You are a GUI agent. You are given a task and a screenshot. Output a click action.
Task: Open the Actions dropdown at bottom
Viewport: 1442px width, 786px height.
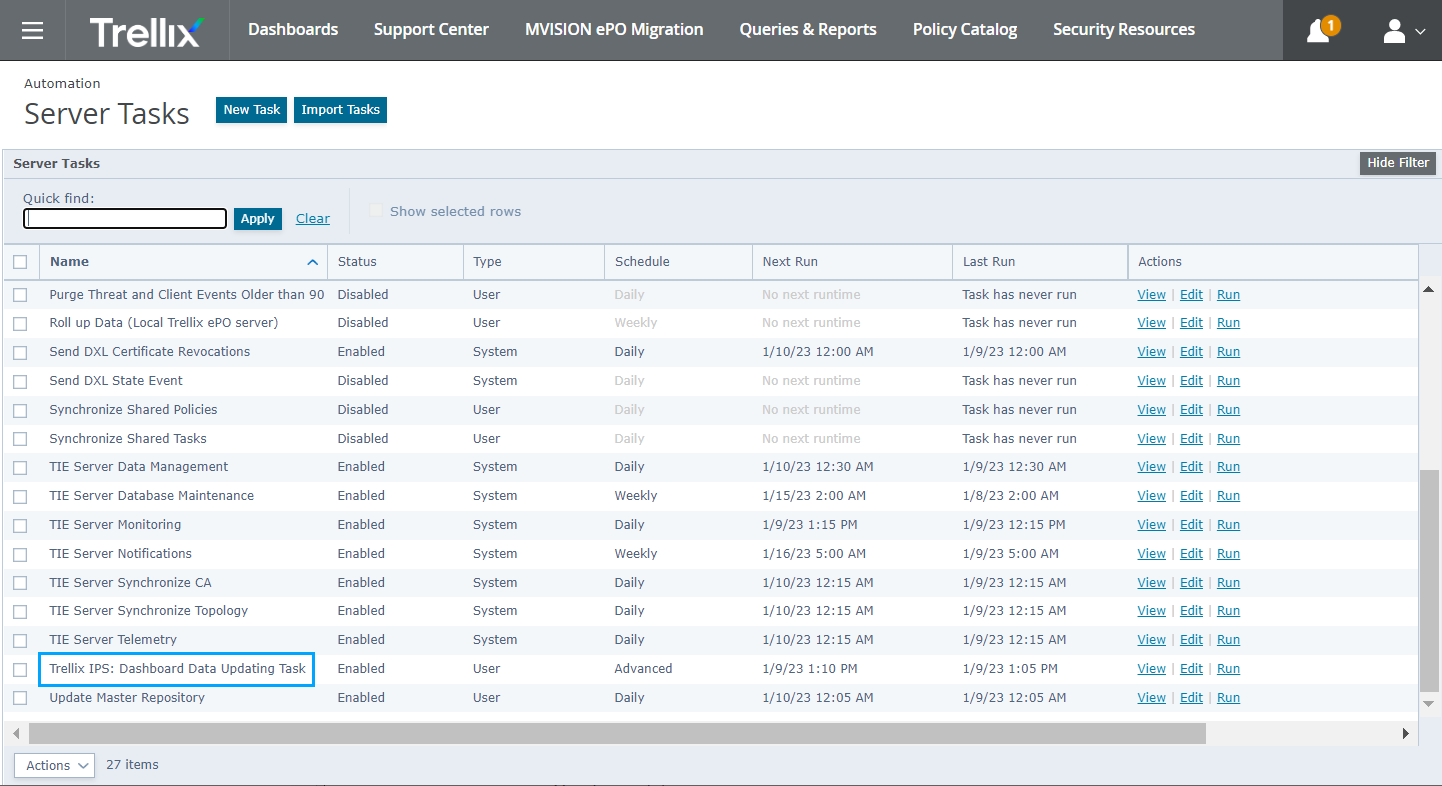tap(54, 765)
